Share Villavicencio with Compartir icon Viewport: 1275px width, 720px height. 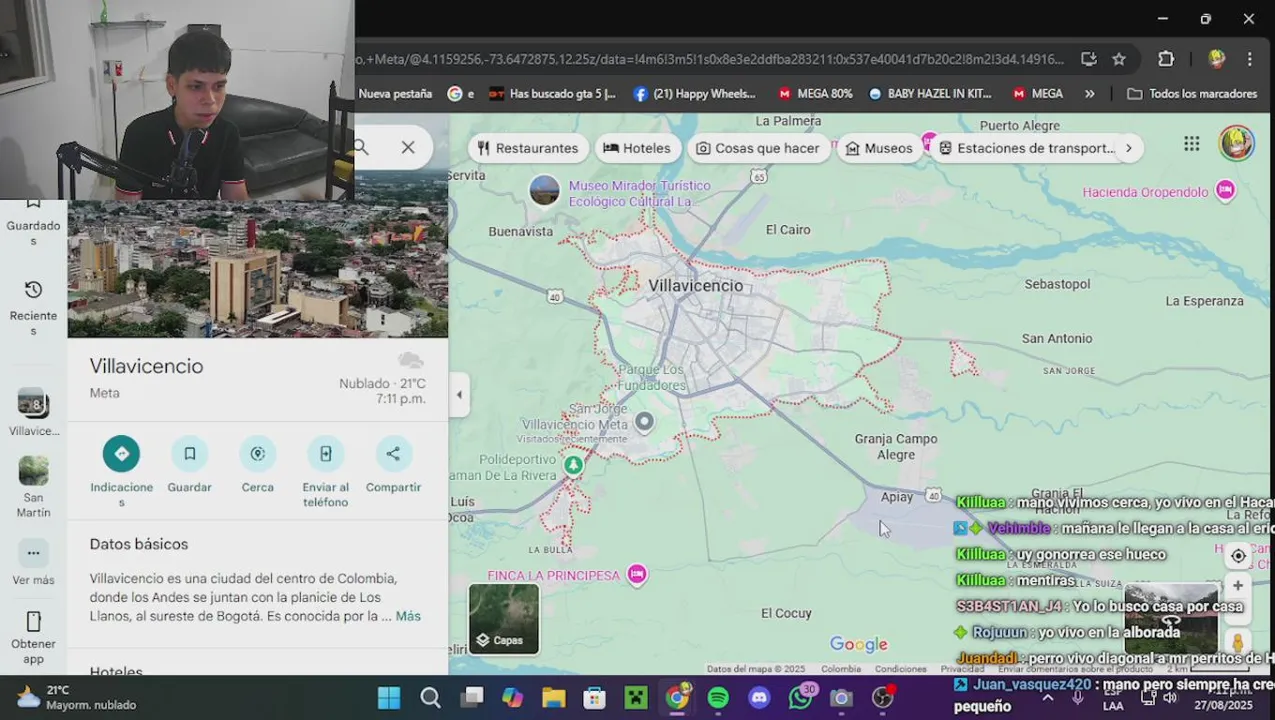[x=393, y=454]
